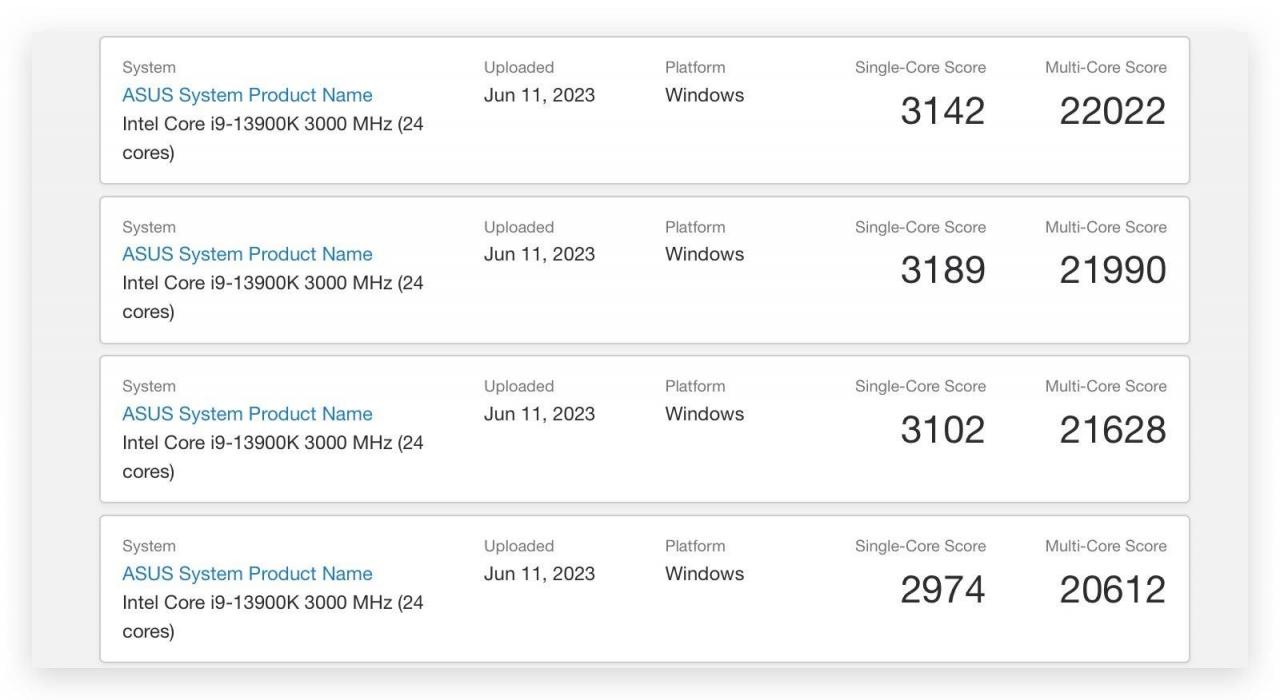Click the single-core score 3189

click(x=943, y=271)
